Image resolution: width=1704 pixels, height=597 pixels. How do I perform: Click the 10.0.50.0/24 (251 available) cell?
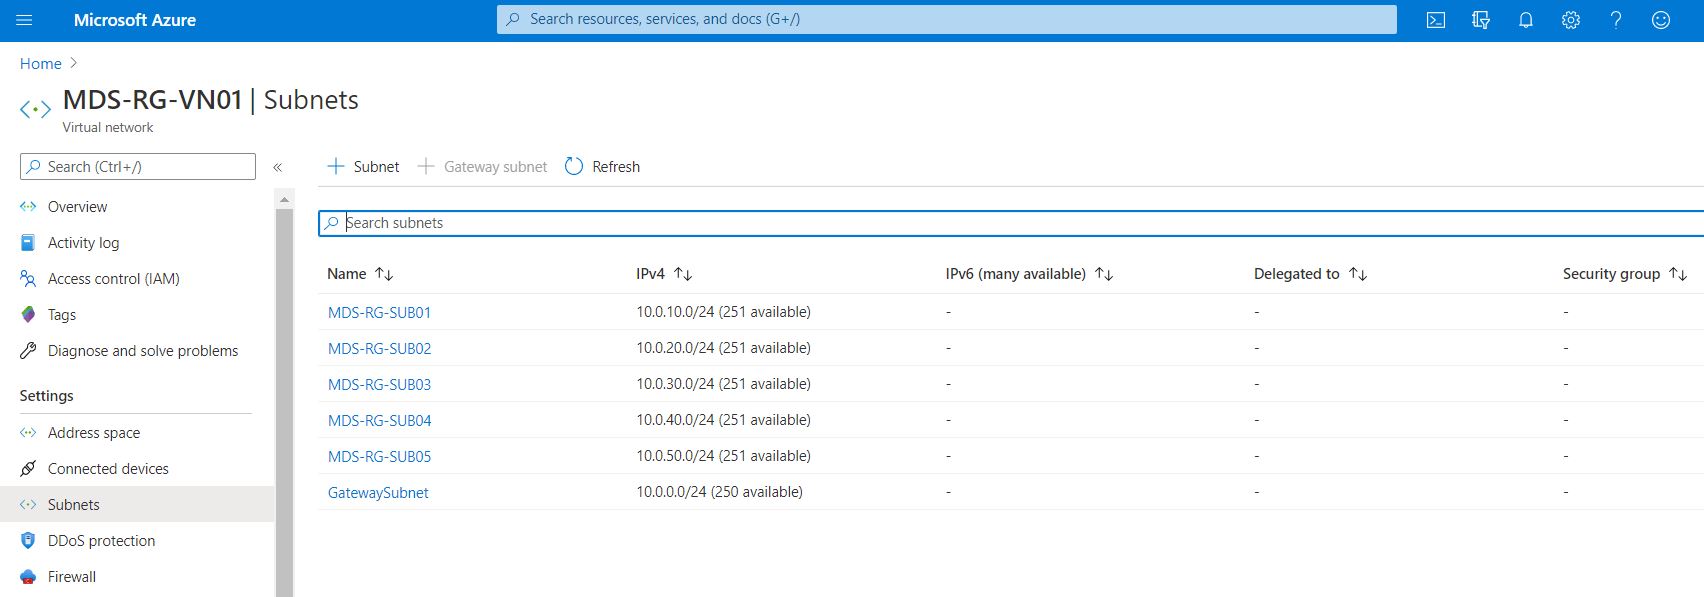723,456
